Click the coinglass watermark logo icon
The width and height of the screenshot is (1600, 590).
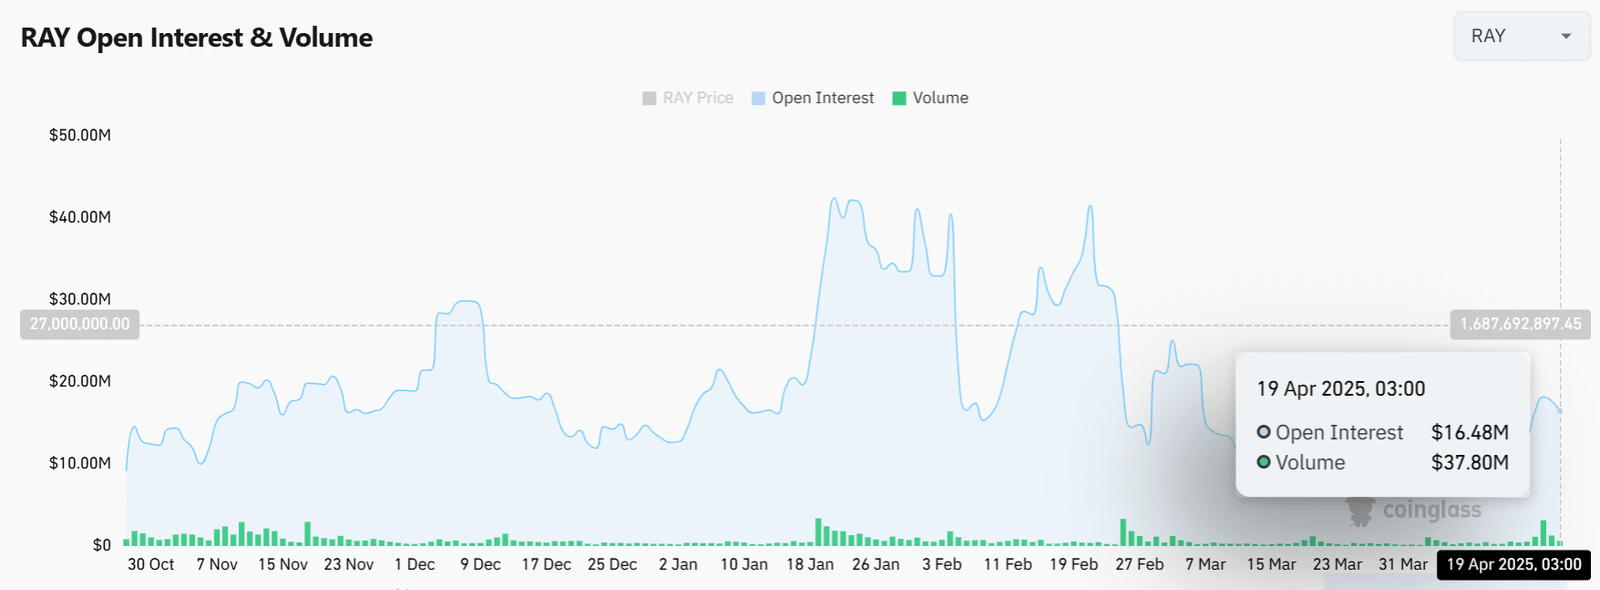click(x=1360, y=511)
